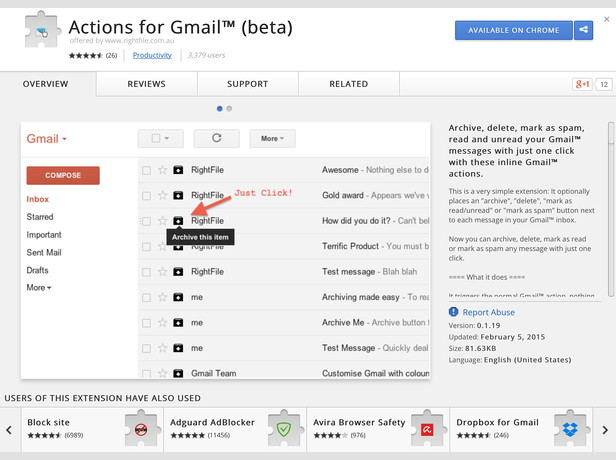Click archive icon on Test Message Quickly row
This screenshot has width=616, height=460.
point(178,348)
